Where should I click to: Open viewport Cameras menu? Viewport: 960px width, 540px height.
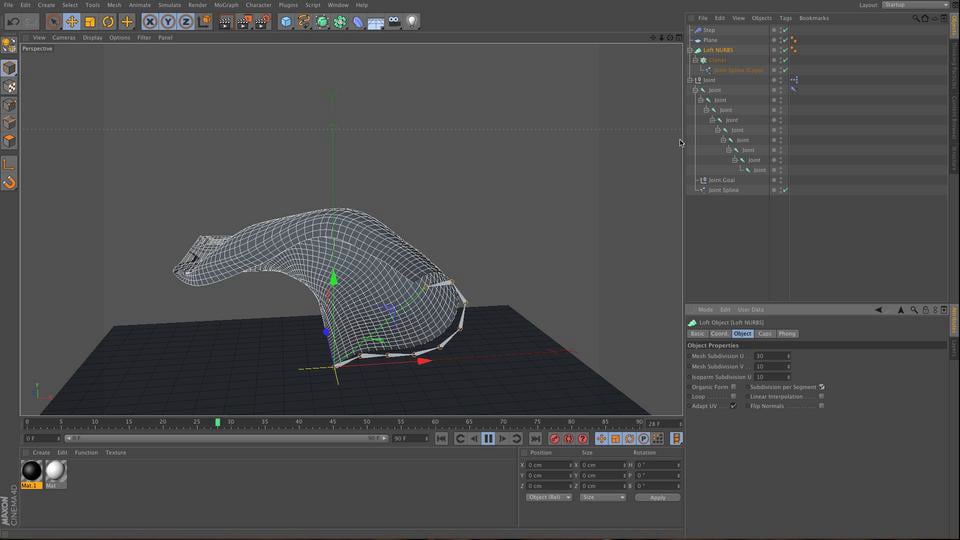(64, 37)
